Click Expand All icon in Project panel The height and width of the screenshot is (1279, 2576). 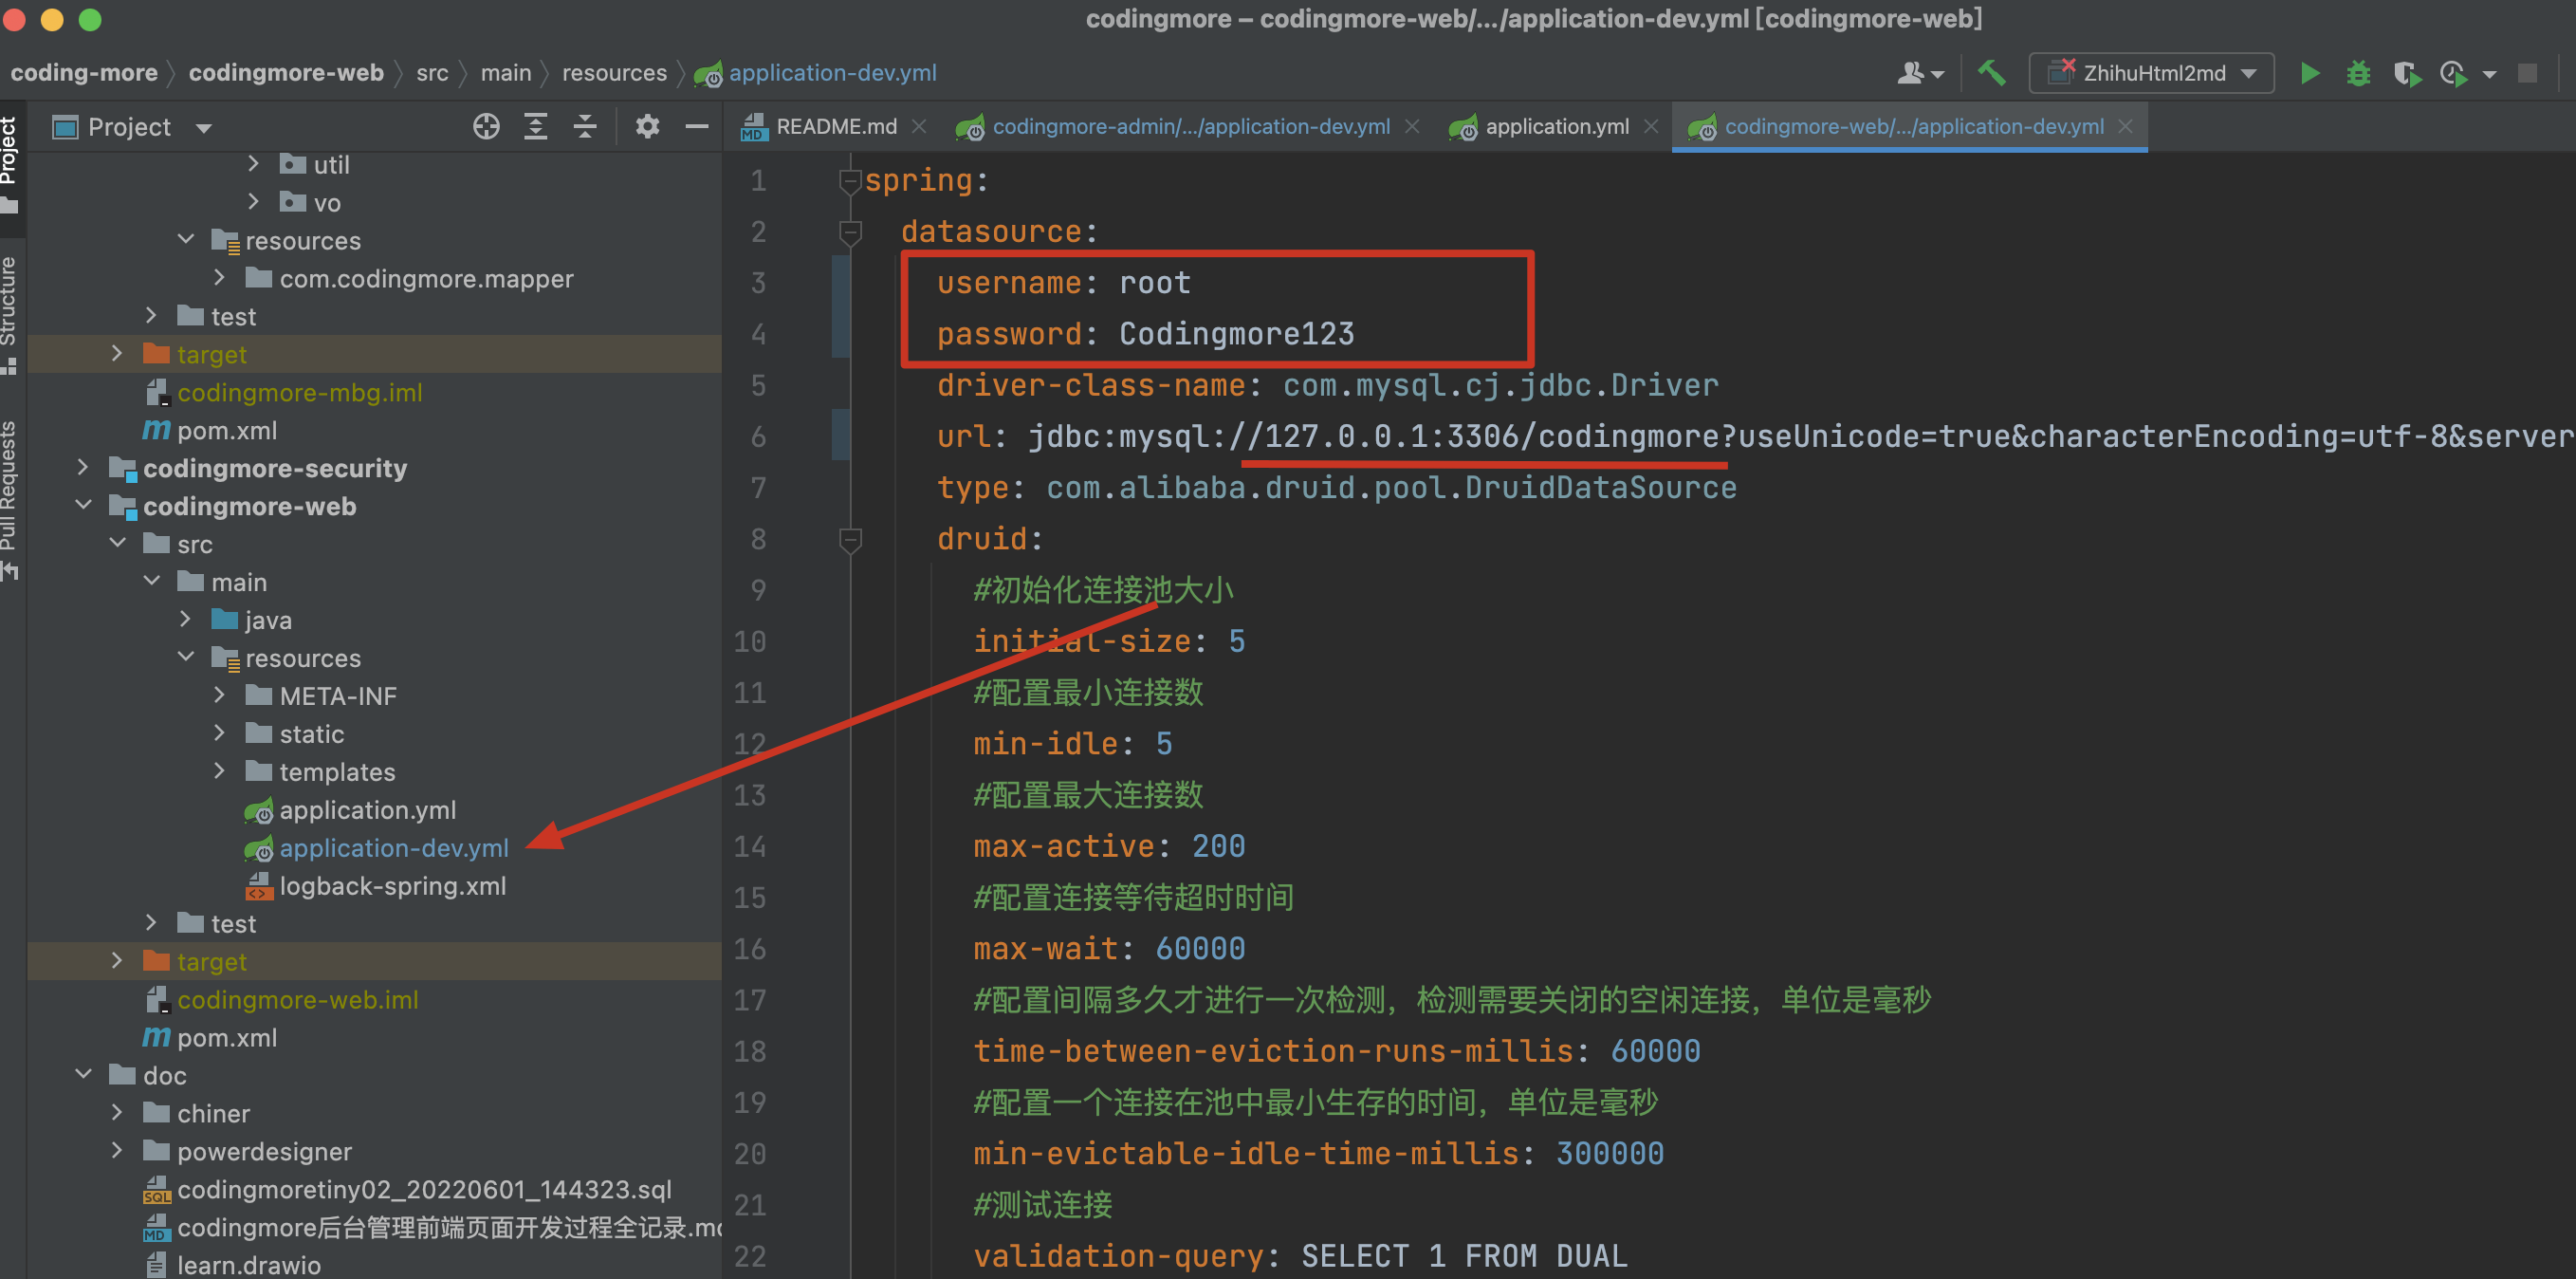pos(536,127)
